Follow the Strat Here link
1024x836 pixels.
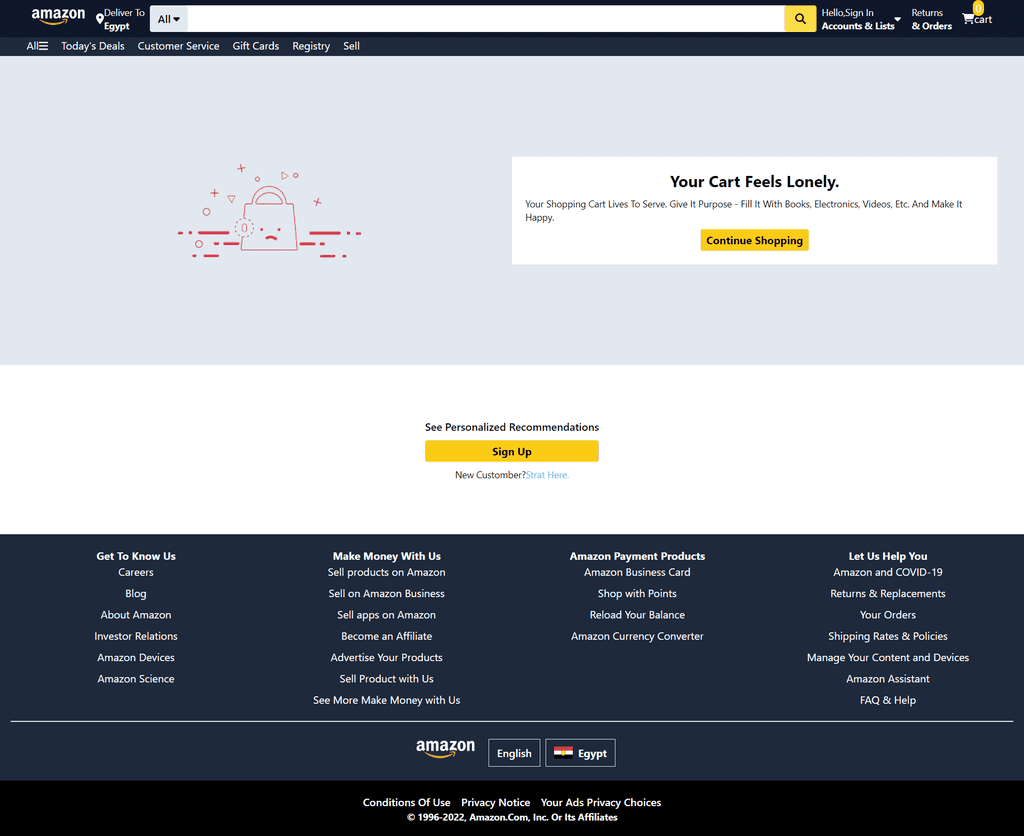coord(547,475)
